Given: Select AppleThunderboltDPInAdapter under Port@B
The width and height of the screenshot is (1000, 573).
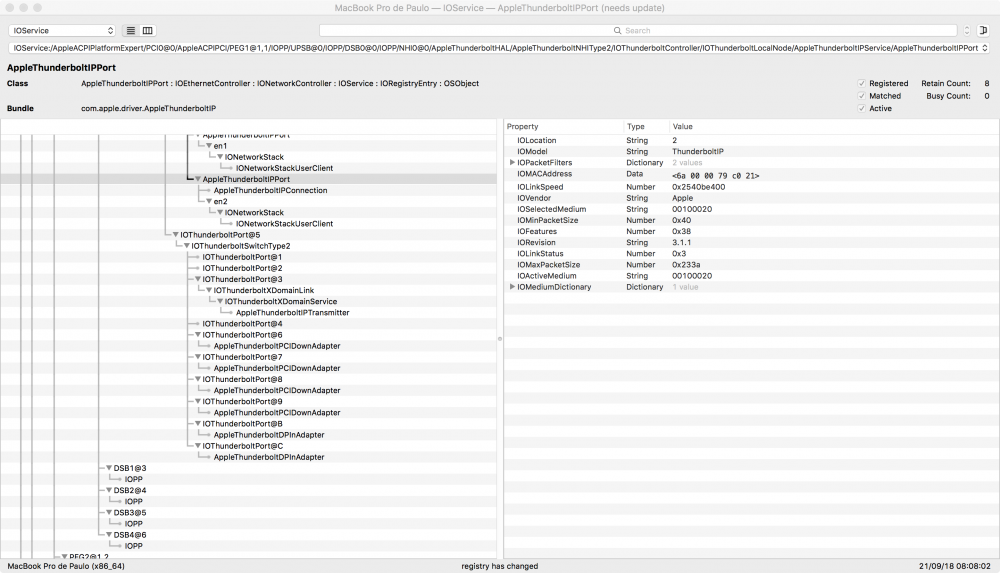Looking at the screenshot, I should 269,435.
